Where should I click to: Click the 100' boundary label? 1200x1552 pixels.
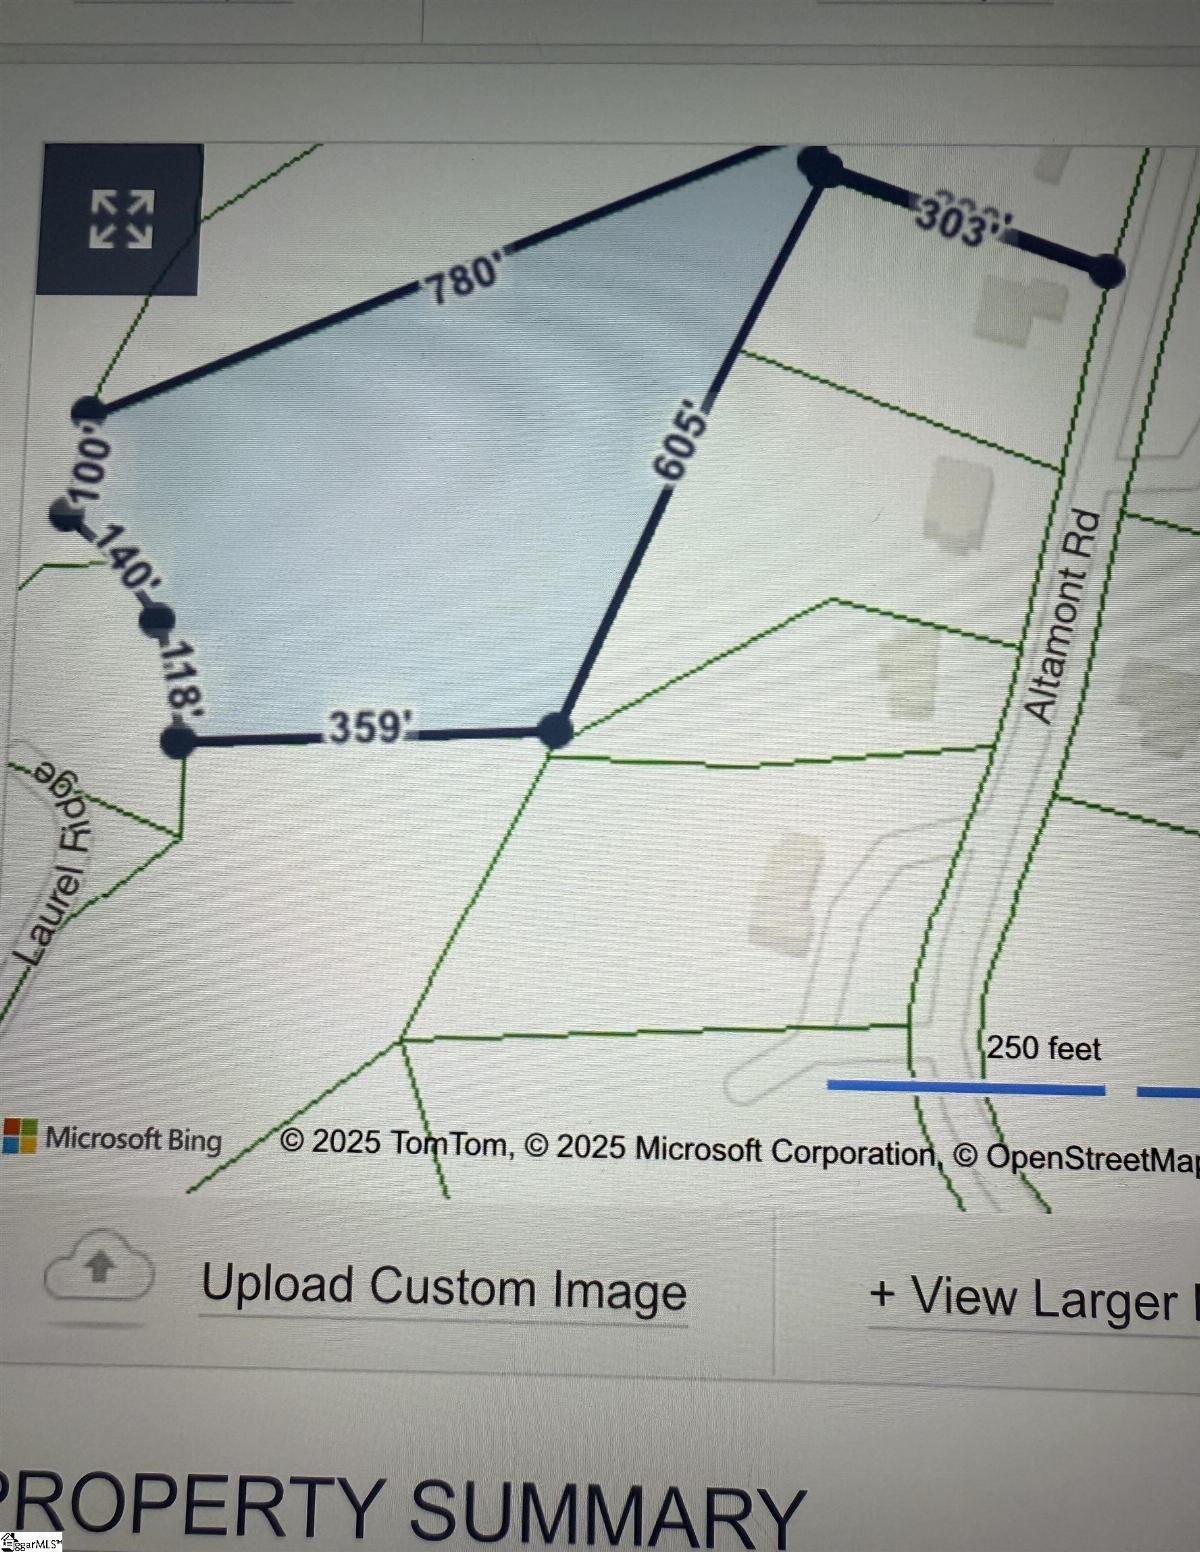coord(86,469)
